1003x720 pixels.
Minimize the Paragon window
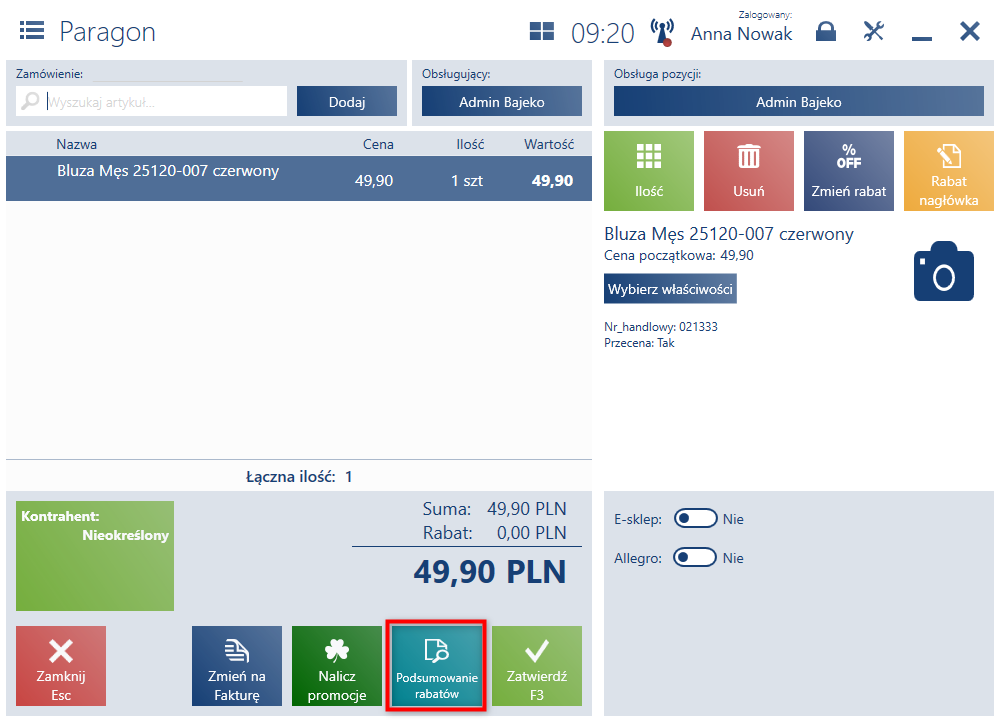tap(921, 38)
